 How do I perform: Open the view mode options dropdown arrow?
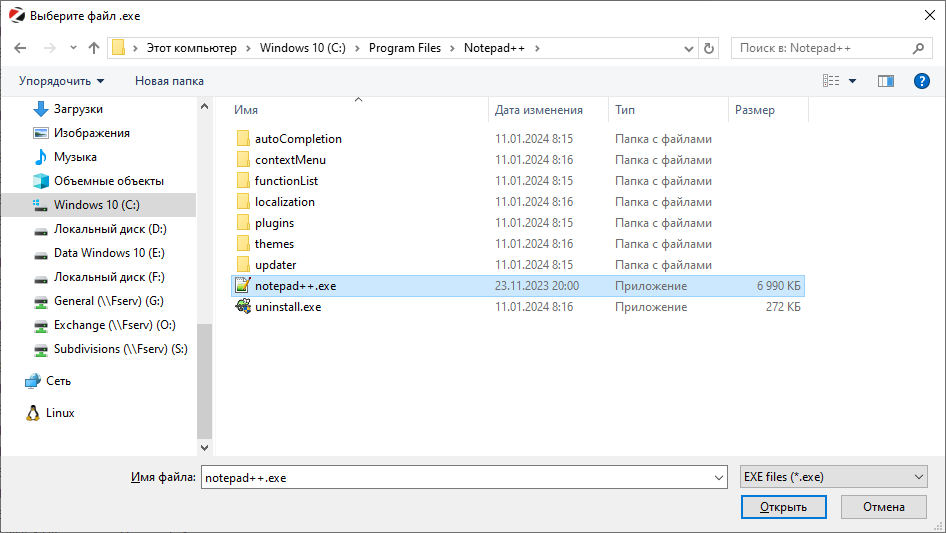(x=852, y=81)
